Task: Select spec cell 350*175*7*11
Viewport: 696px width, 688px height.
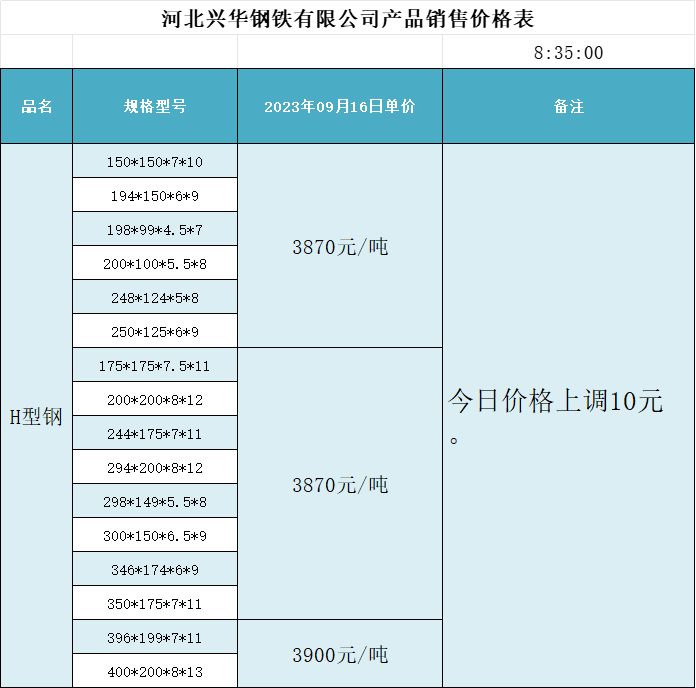Action: [x=155, y=603]
